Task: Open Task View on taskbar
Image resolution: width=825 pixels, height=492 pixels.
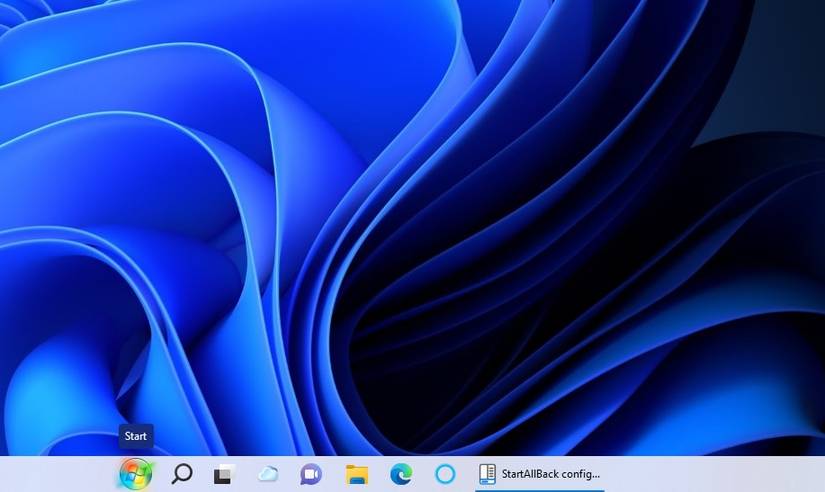Action: point(224,474)
